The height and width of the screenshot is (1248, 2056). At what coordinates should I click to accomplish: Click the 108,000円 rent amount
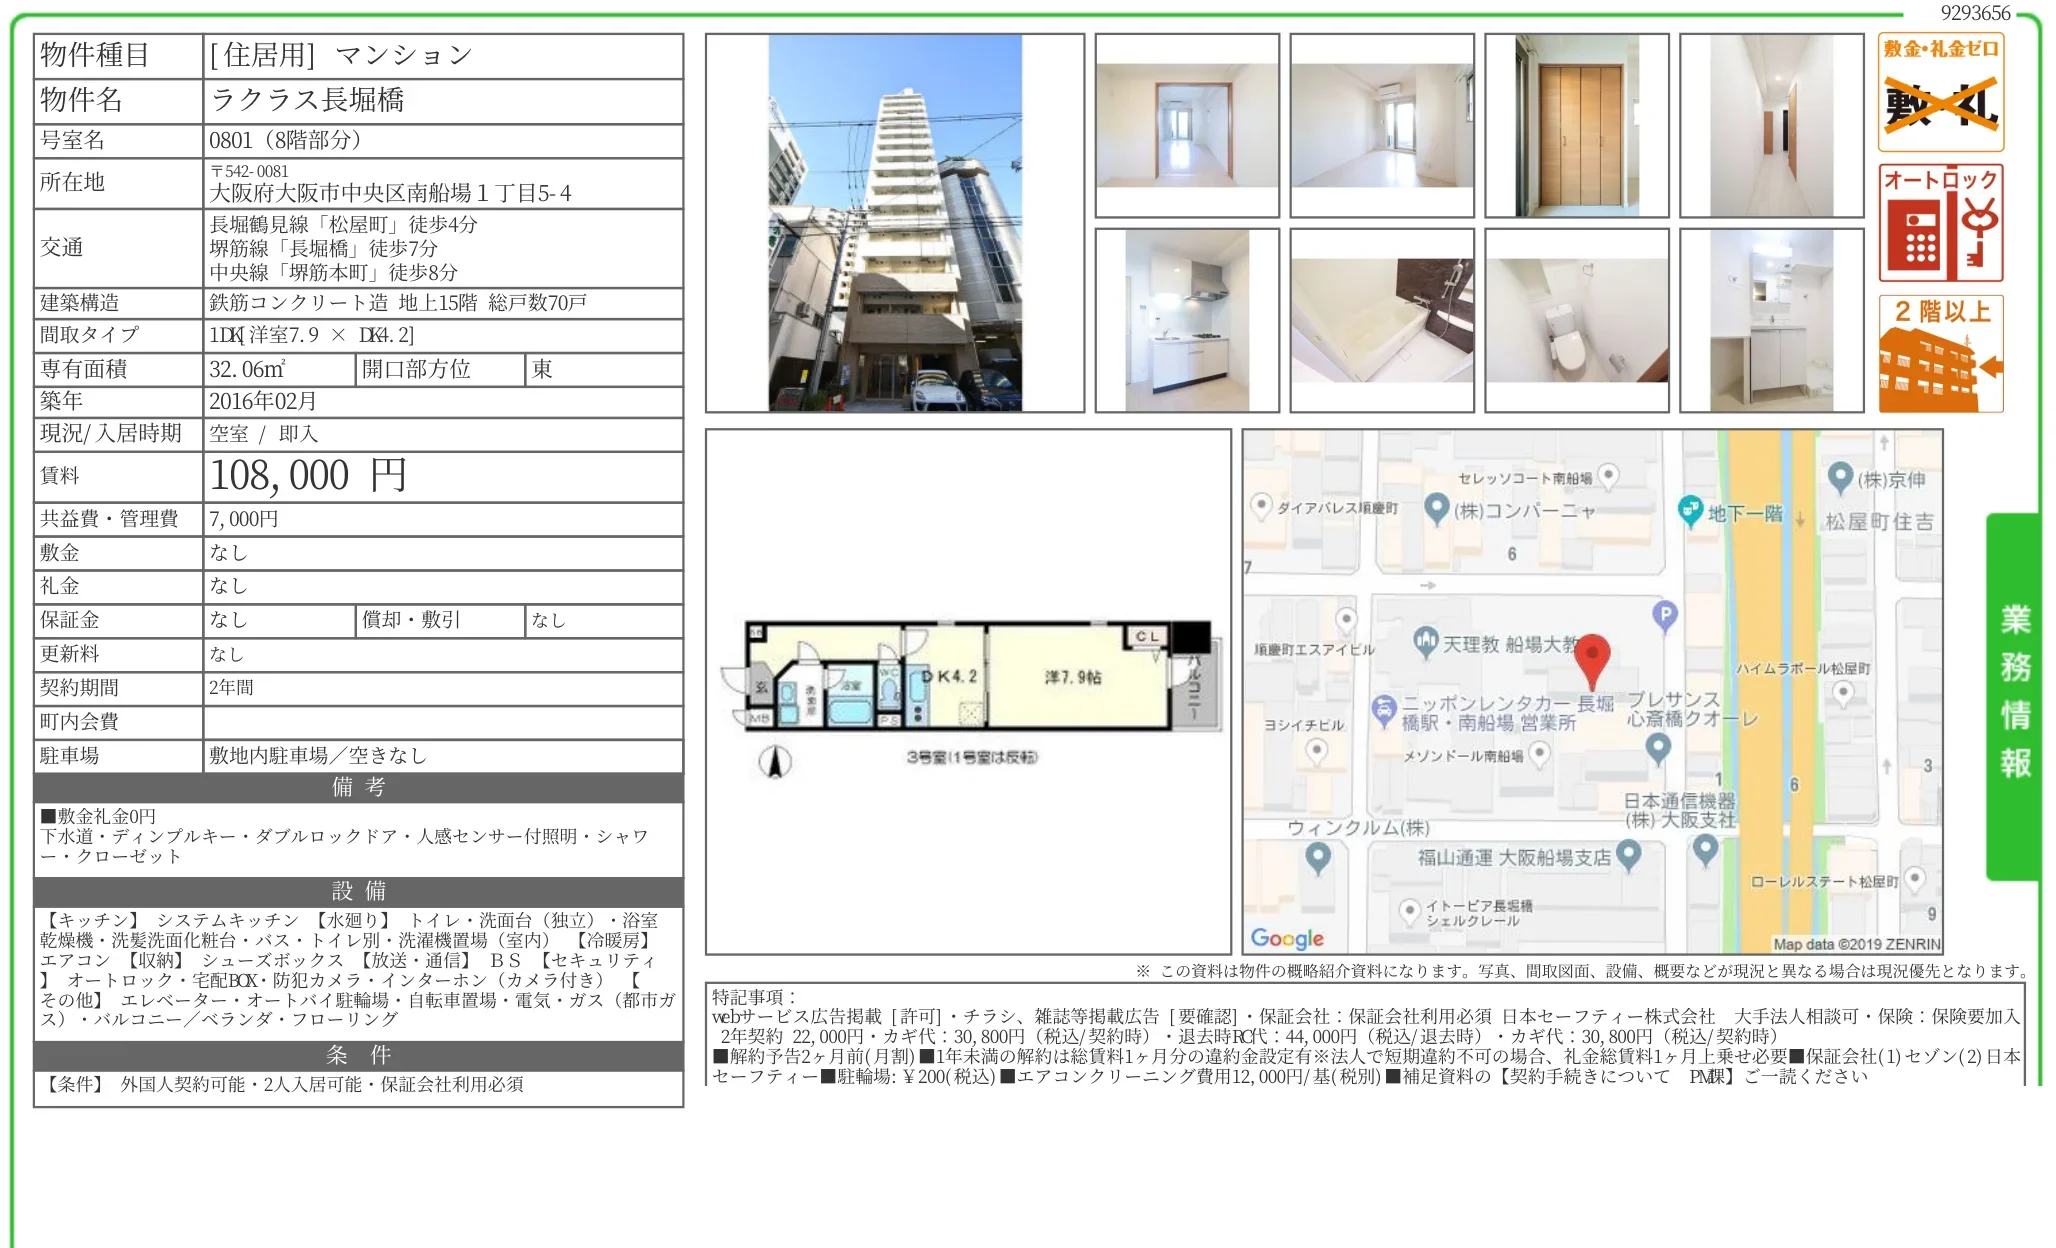(x=308, y=476)
